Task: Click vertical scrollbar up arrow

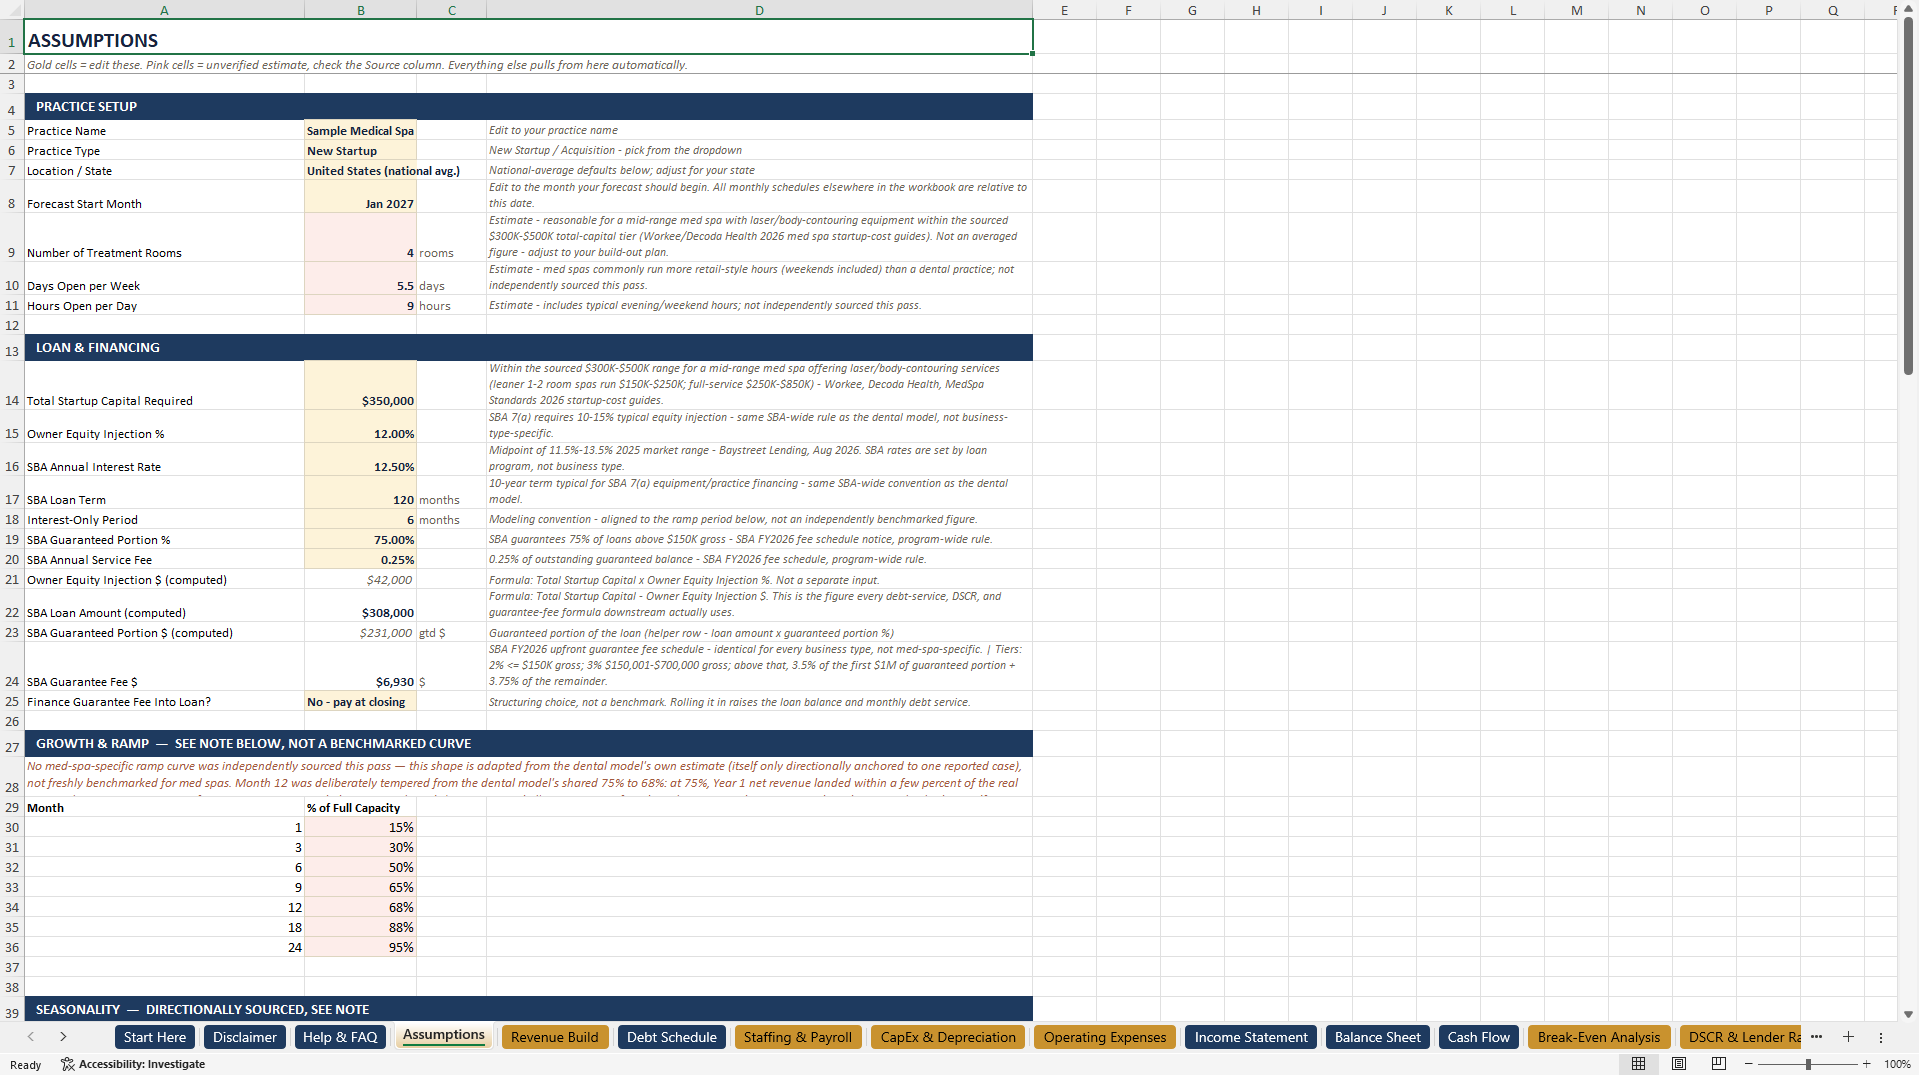Action: (x=1908, y=8)
